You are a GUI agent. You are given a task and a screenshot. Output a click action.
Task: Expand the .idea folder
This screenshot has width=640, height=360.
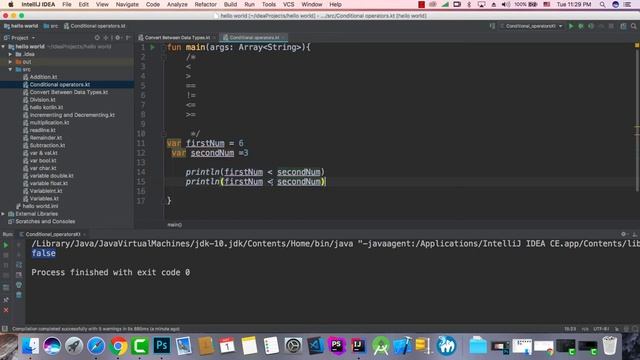[11, 54]
